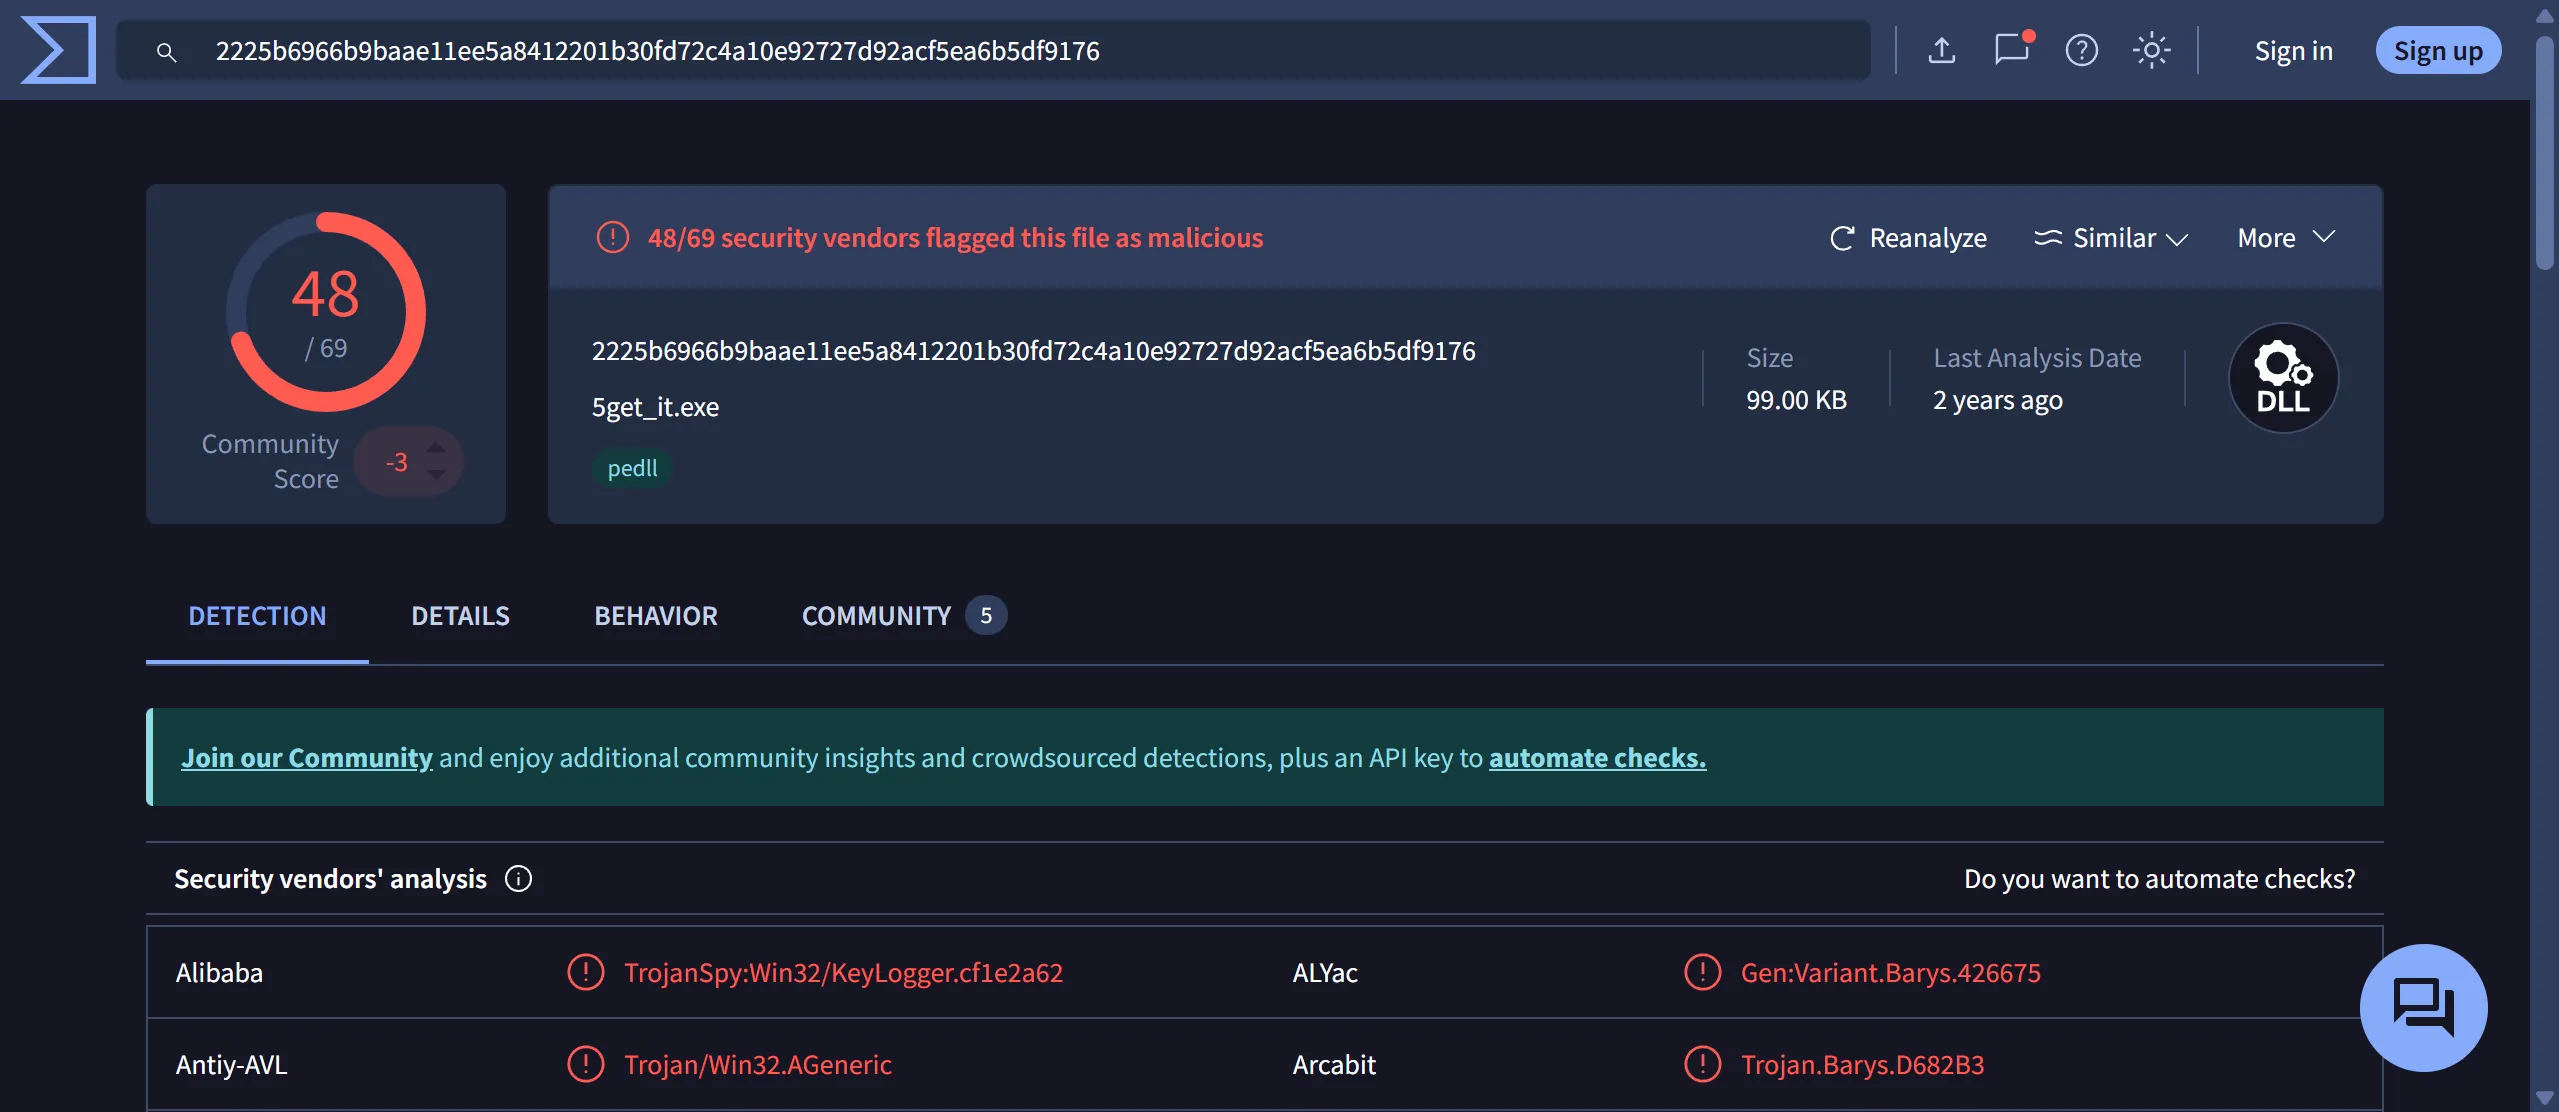The width and height of the screenshot is (2559, 1112).
Task: Click the DLL file type icon
Action: 2283,378
